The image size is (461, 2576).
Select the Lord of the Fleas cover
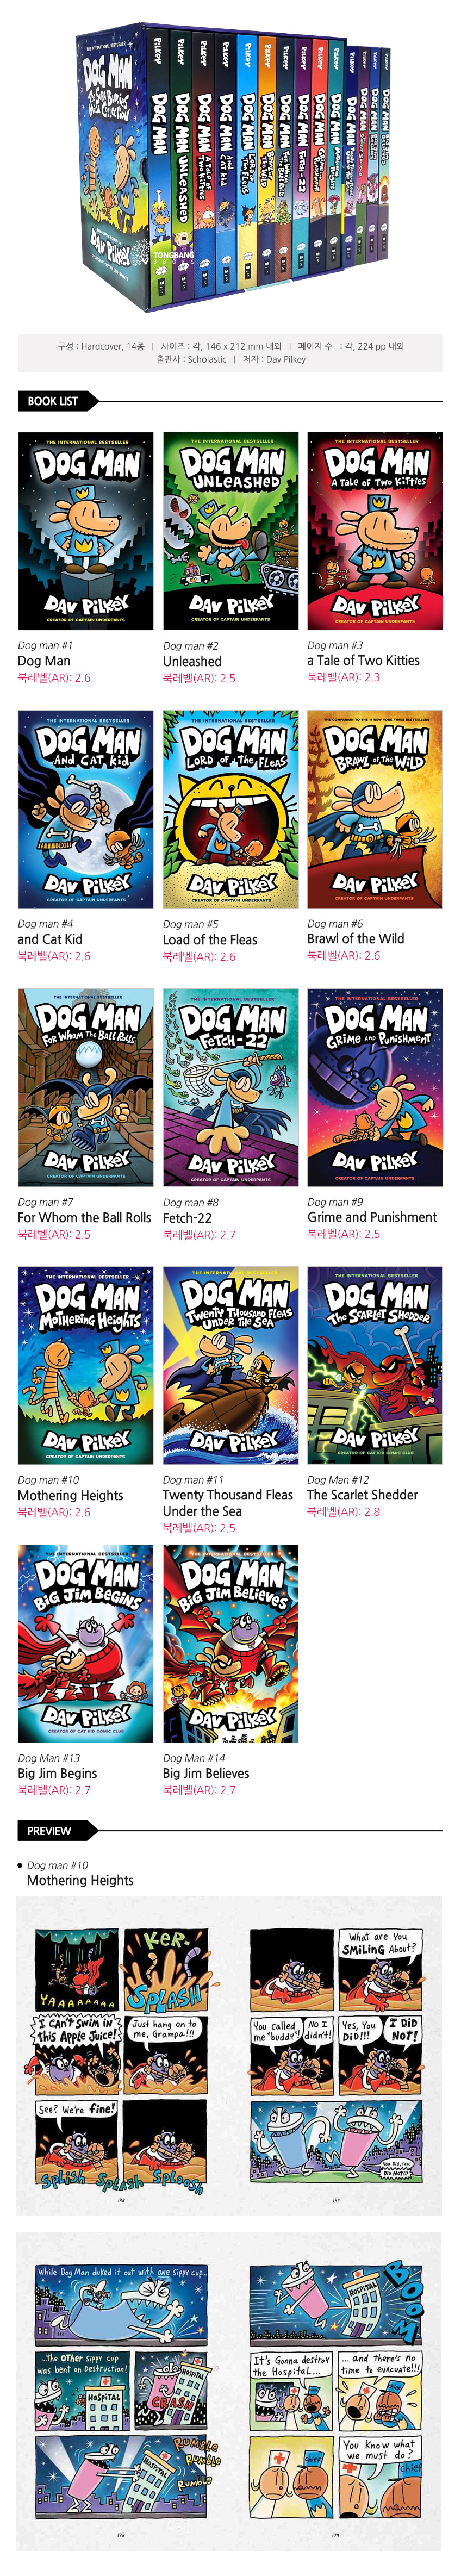[231, 808]
